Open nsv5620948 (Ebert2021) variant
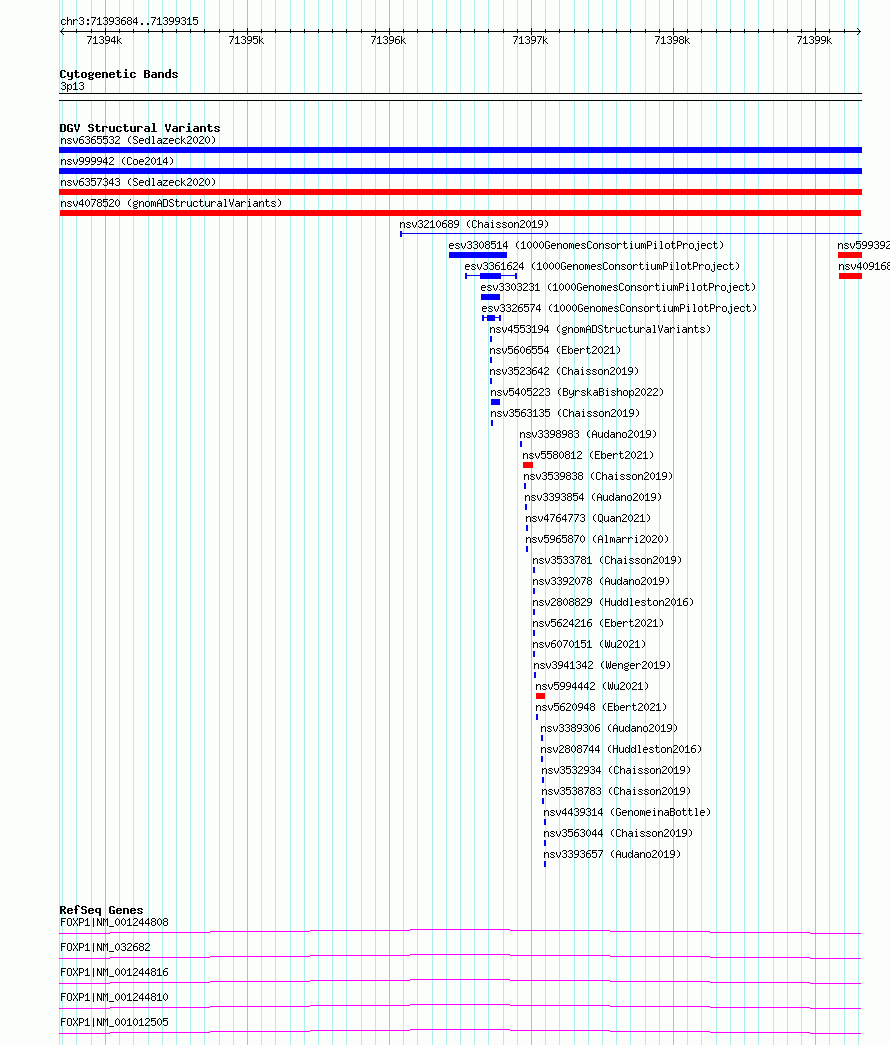890x1045 pixels. [x=601, y=707]
